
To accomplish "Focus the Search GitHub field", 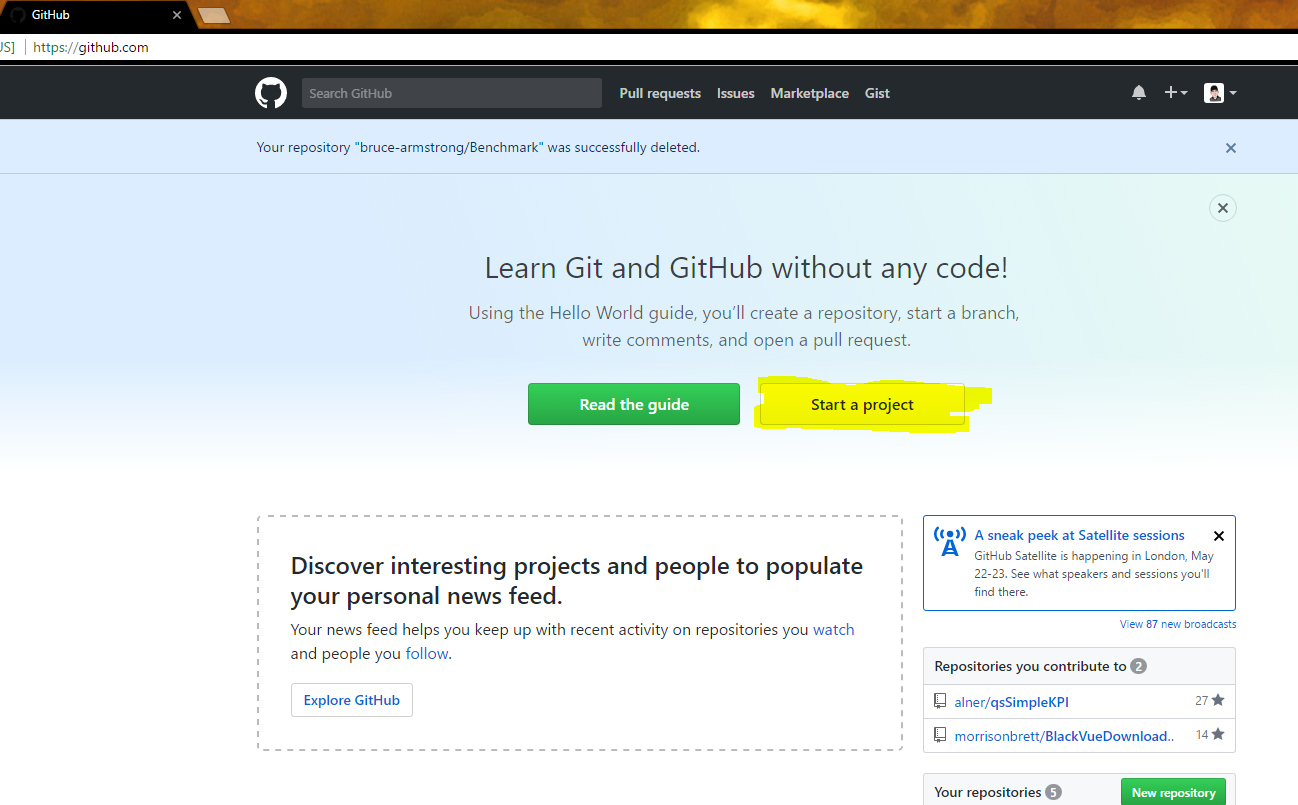I will tap(452, 93).
